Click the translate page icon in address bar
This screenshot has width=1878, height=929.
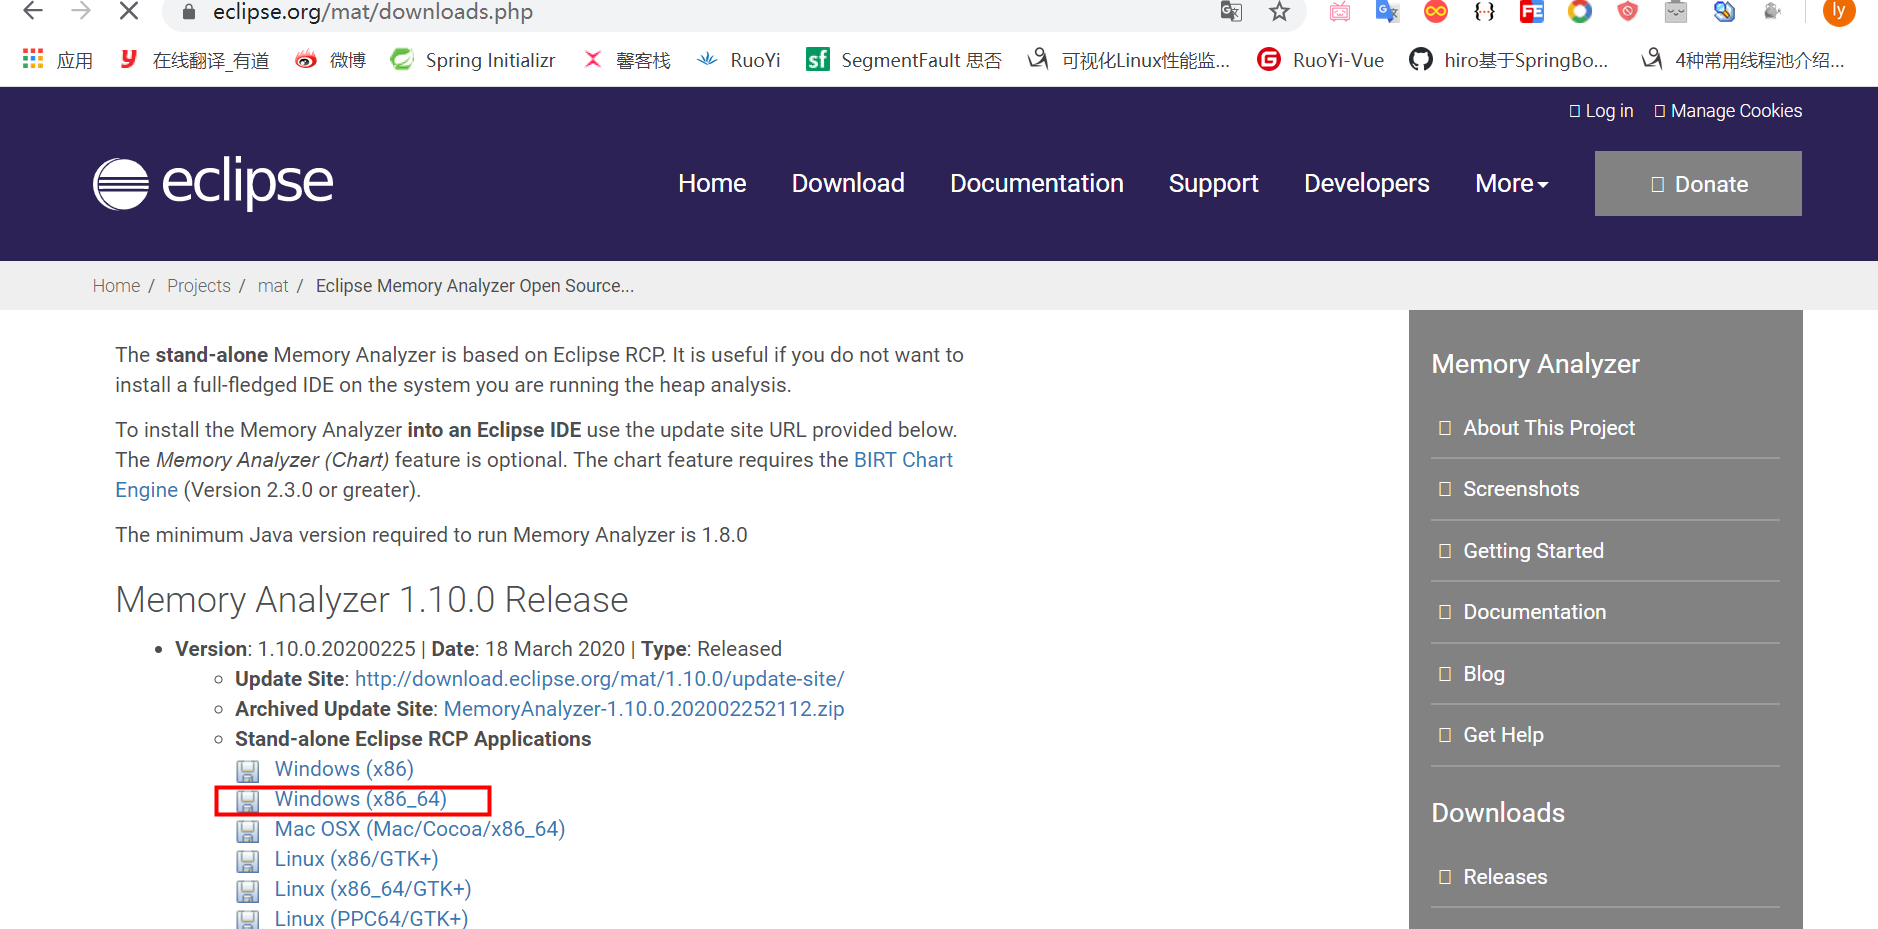click(1231, 12)
